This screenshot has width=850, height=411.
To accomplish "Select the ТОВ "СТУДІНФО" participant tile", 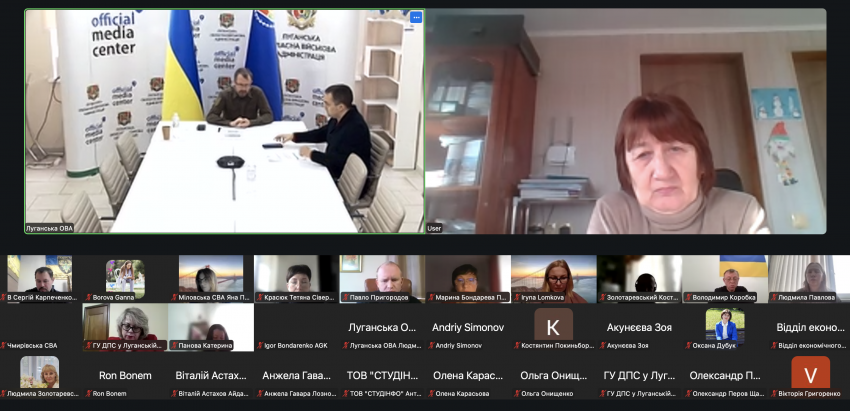I will coord(382,376).
